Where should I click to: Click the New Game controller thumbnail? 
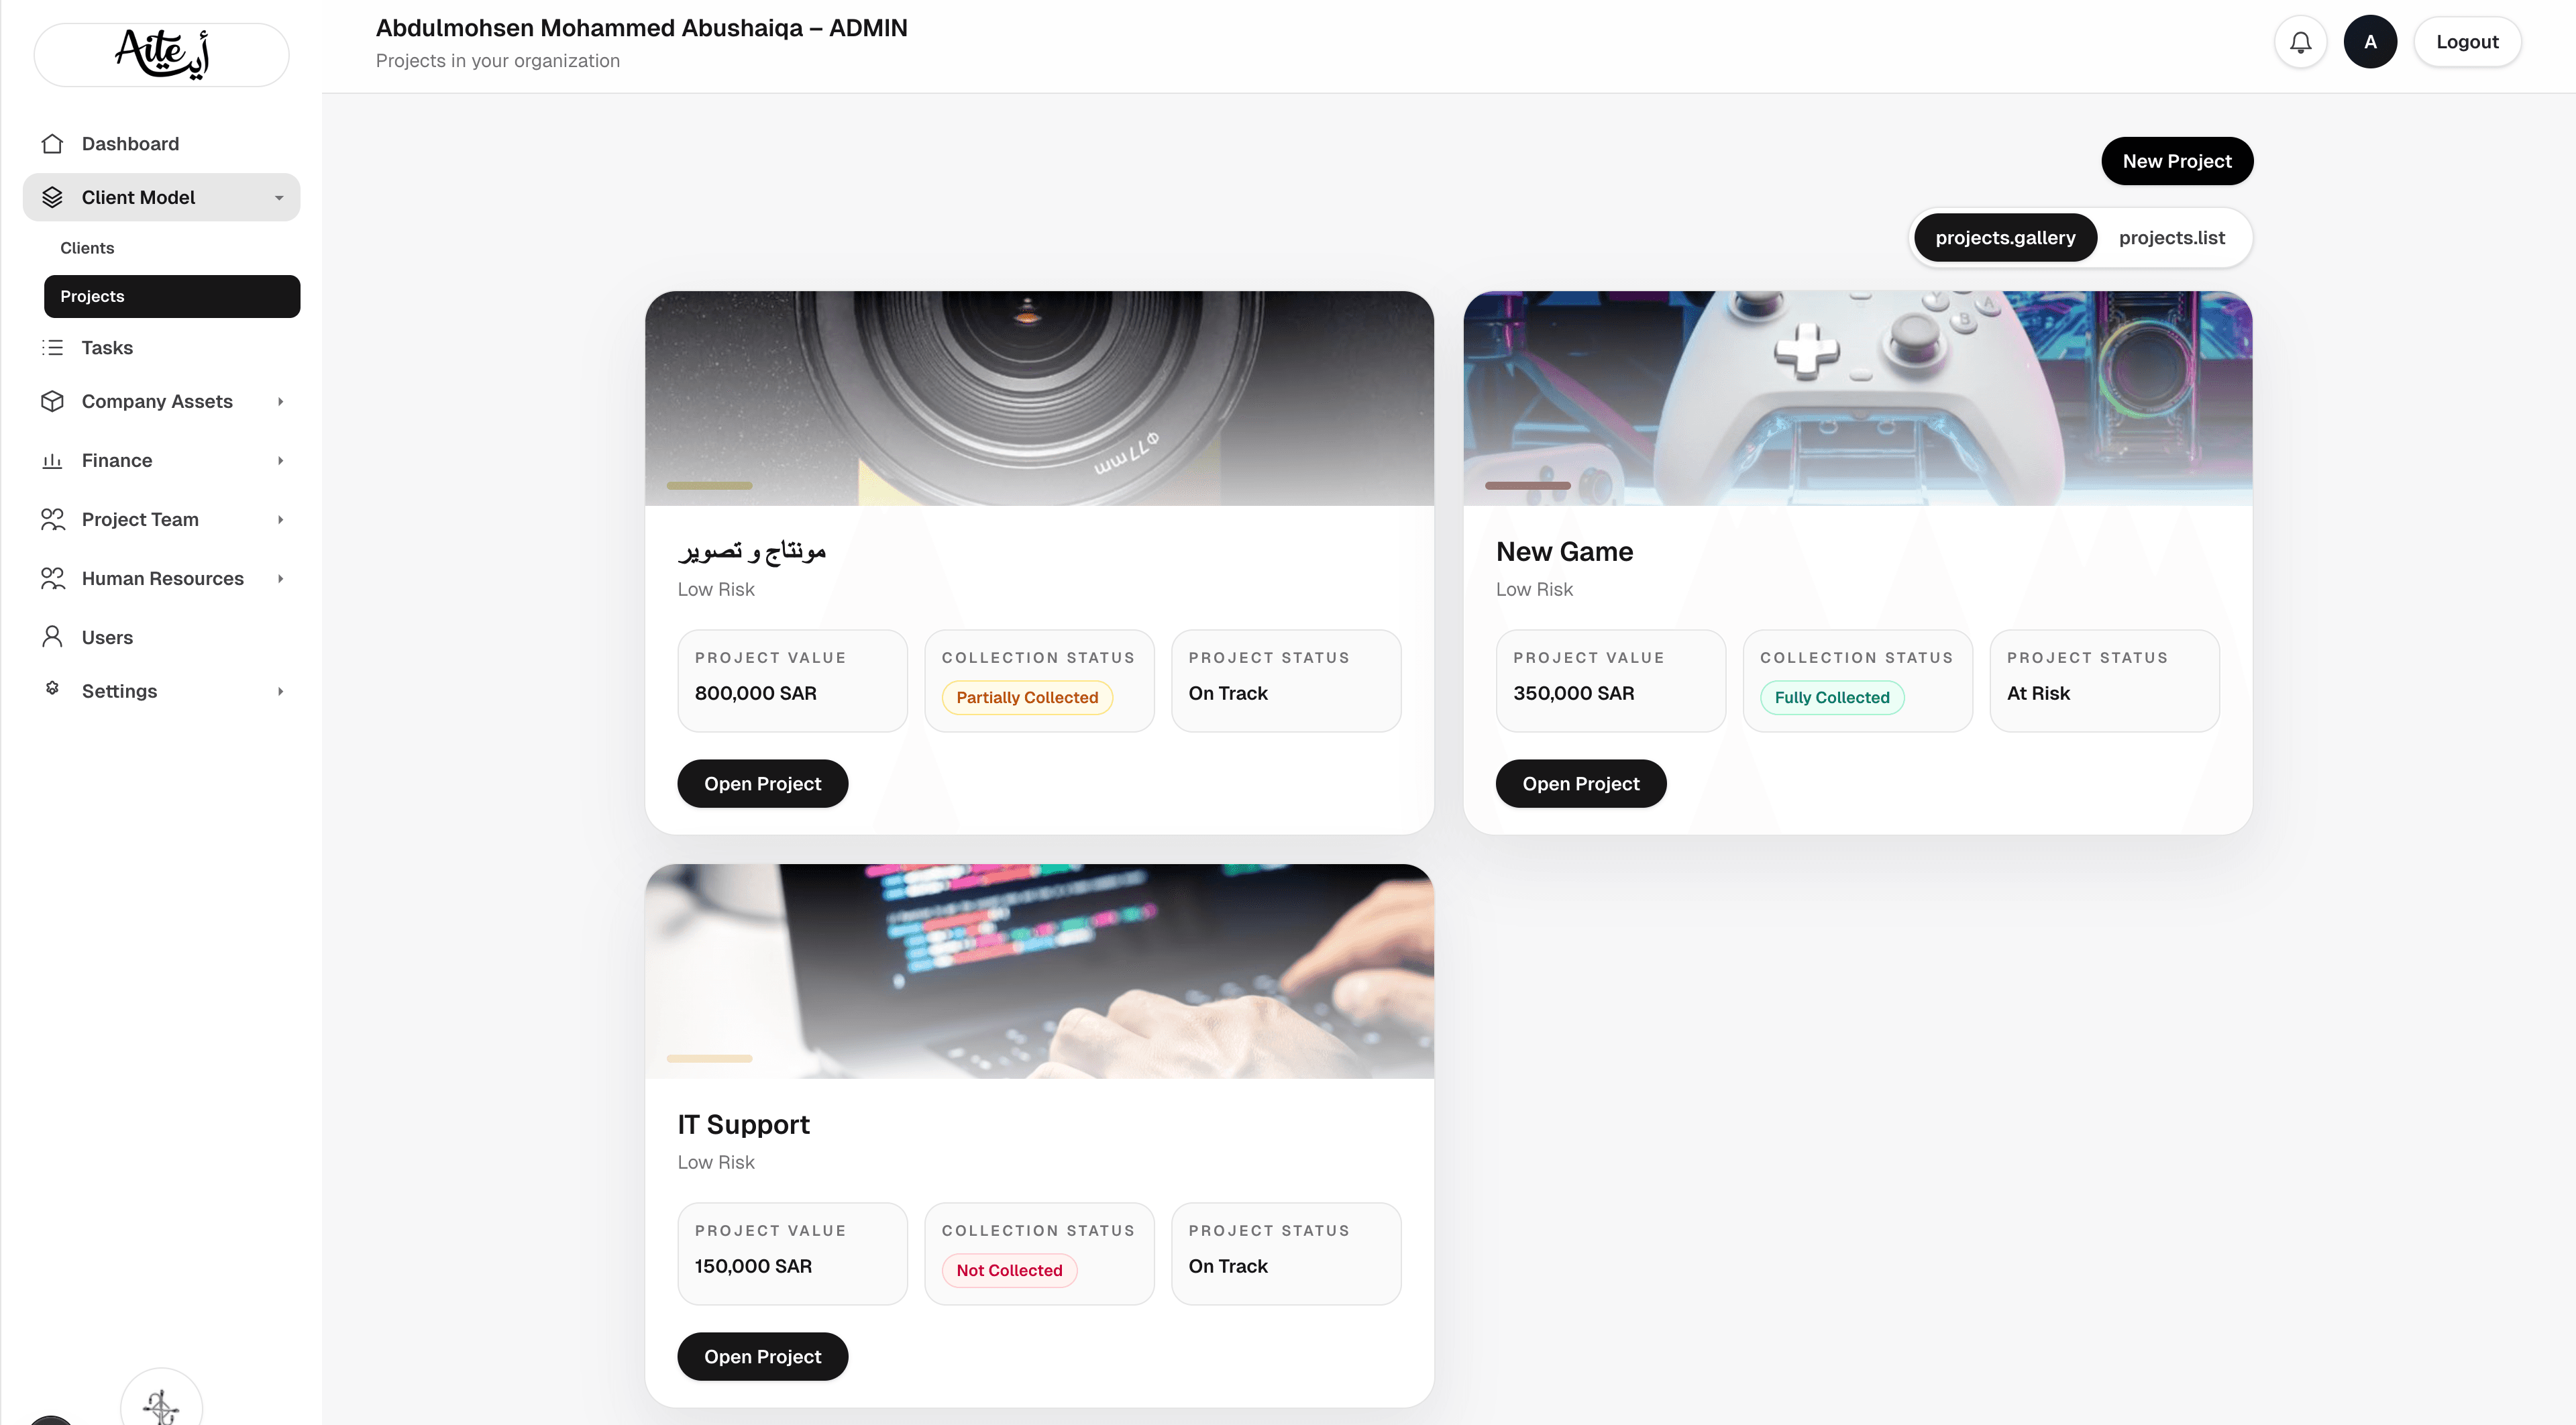tap(1857, 398)
